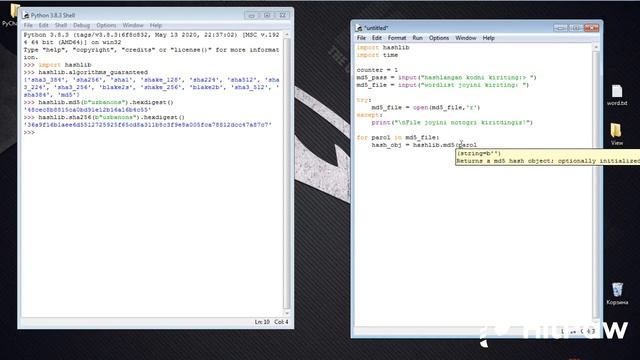Image resolution: width=640 pixels, height=360 pixels.
Task: Open Help menu in untitled editor window
Action: pyautogui.click(x=488, y=38)
